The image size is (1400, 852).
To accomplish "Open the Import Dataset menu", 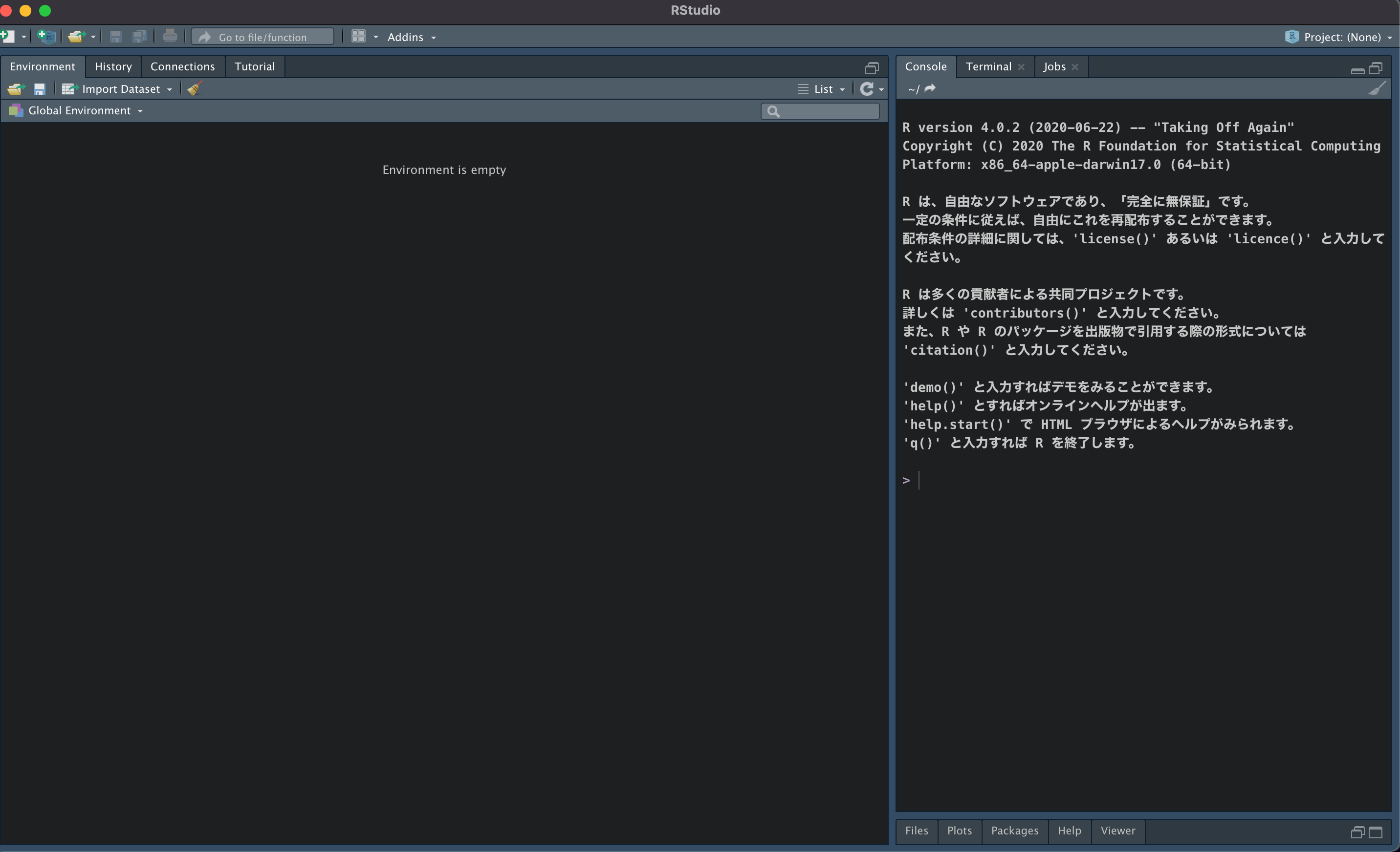I will [x=117, y=89].
